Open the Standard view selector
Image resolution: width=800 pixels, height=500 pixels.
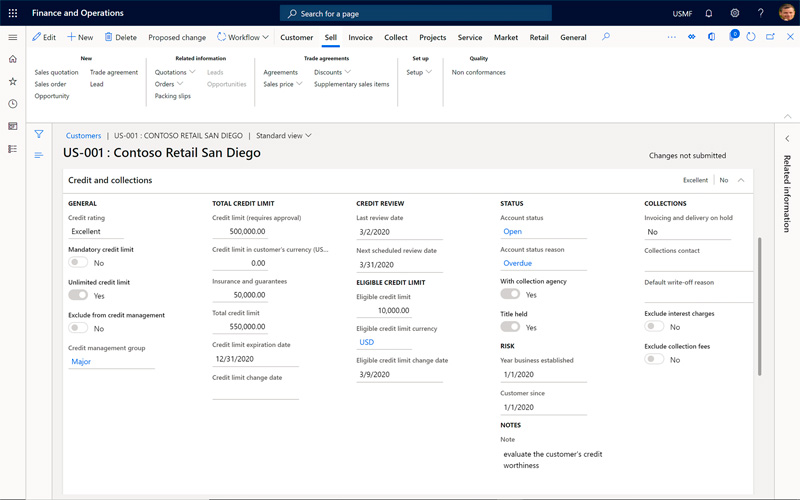click(x=284, y=136)
